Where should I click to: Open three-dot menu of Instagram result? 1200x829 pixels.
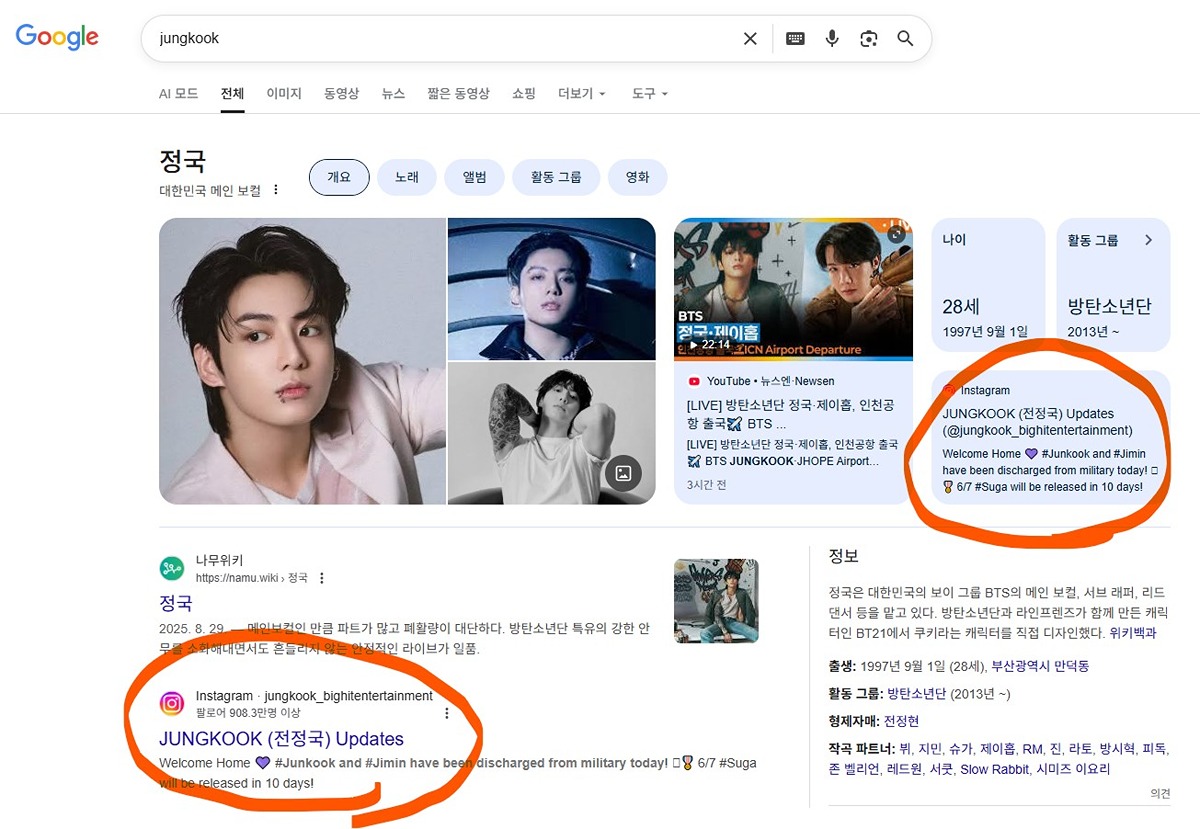[x=447, y=713]
